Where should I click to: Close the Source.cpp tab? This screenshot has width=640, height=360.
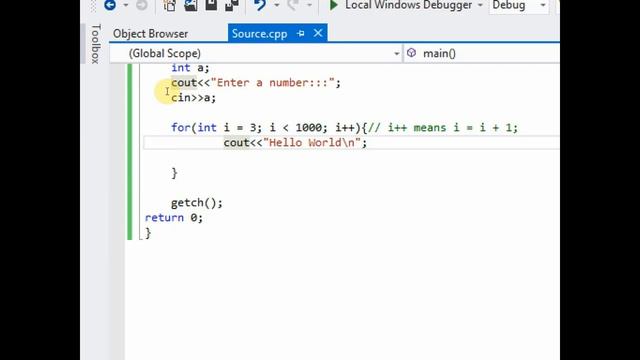(x=318, y=33)
